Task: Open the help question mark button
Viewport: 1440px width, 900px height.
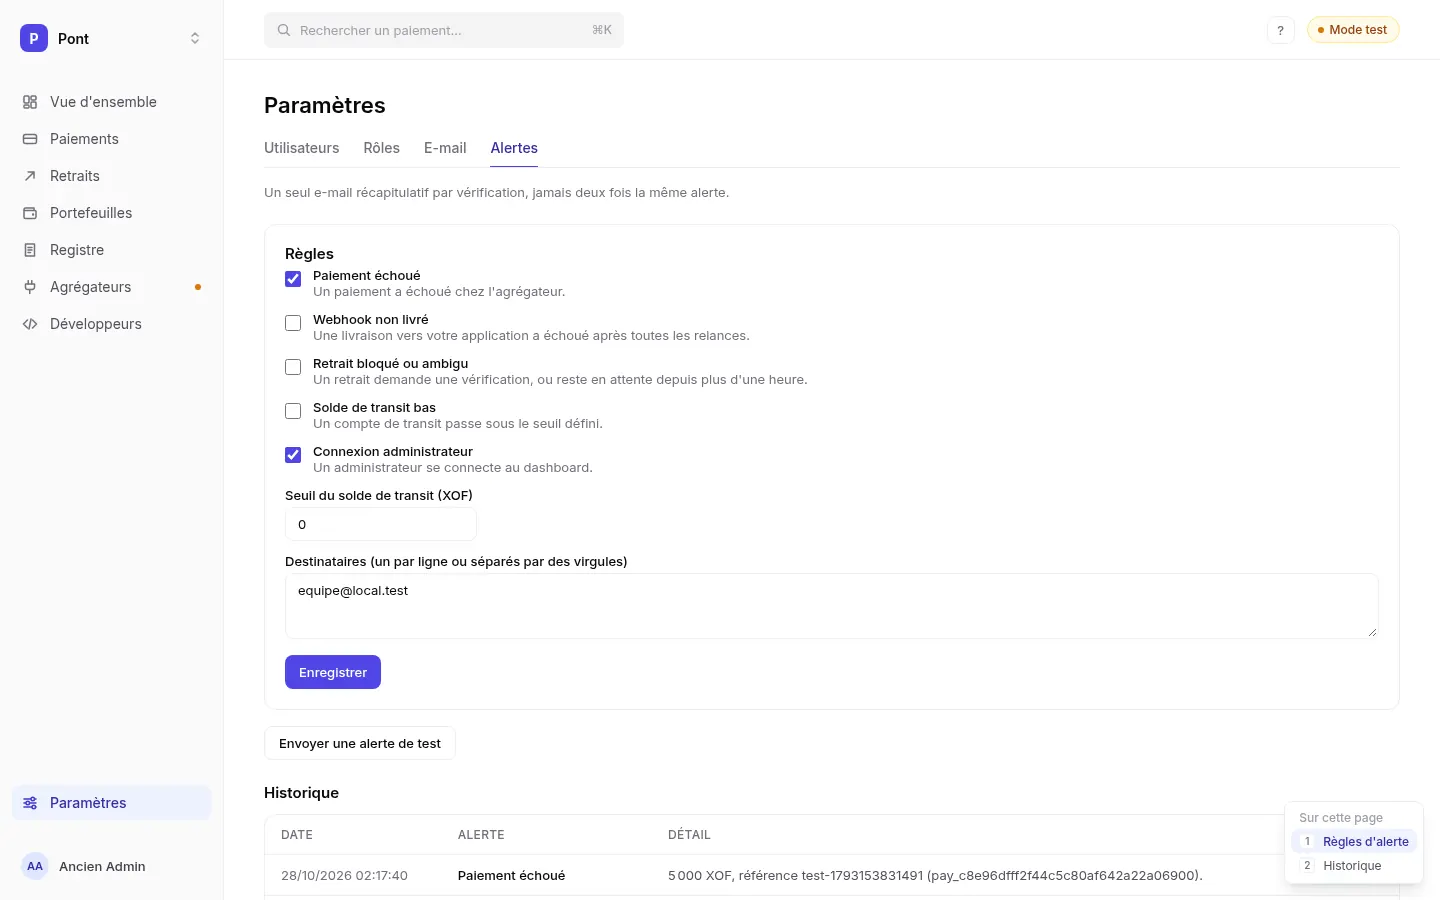Action: [x=1280, y=30]
